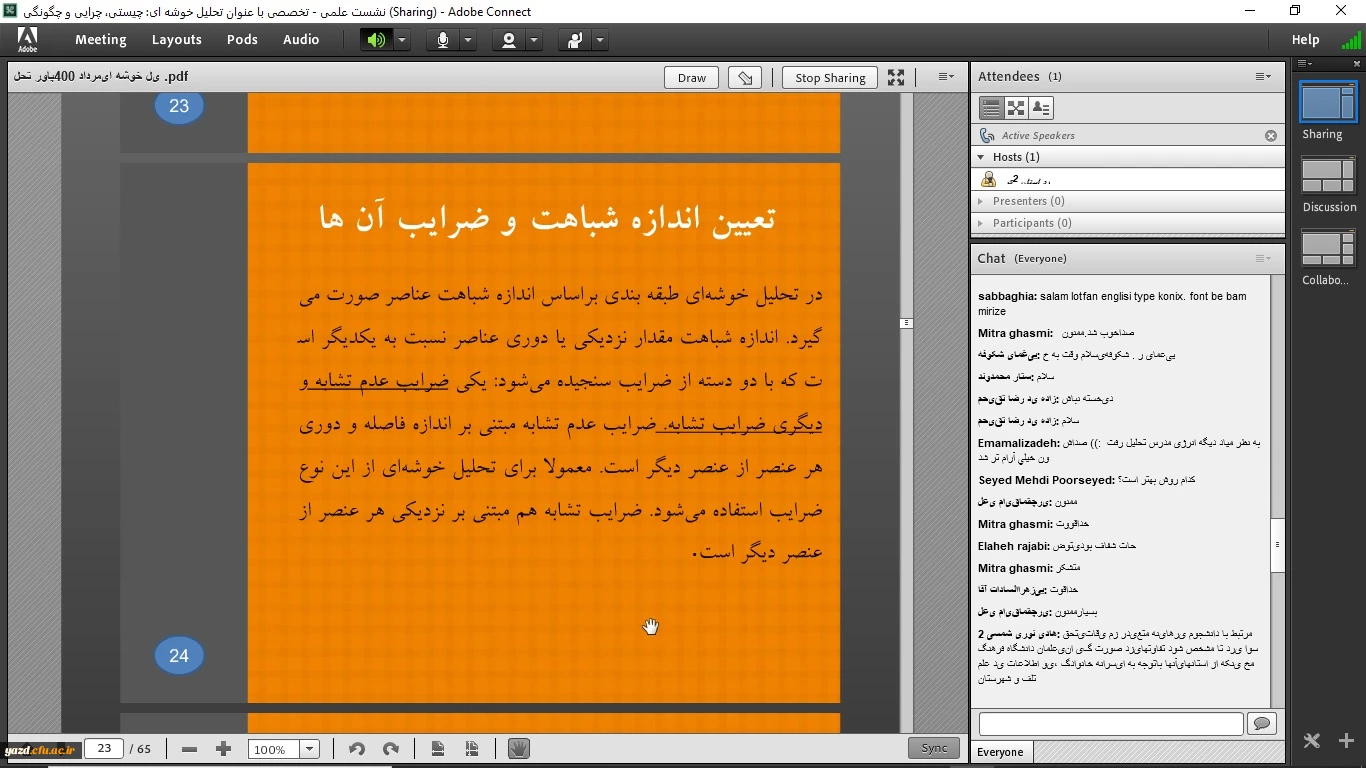Click the pointer tool icon beside Draw
Screen dimensions: 1366x768
pos(745,78)
